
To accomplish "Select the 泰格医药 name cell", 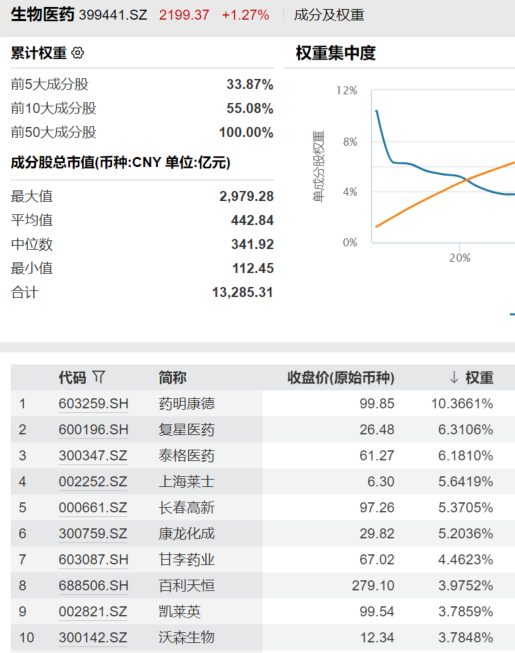I will [x=187, y=456].
